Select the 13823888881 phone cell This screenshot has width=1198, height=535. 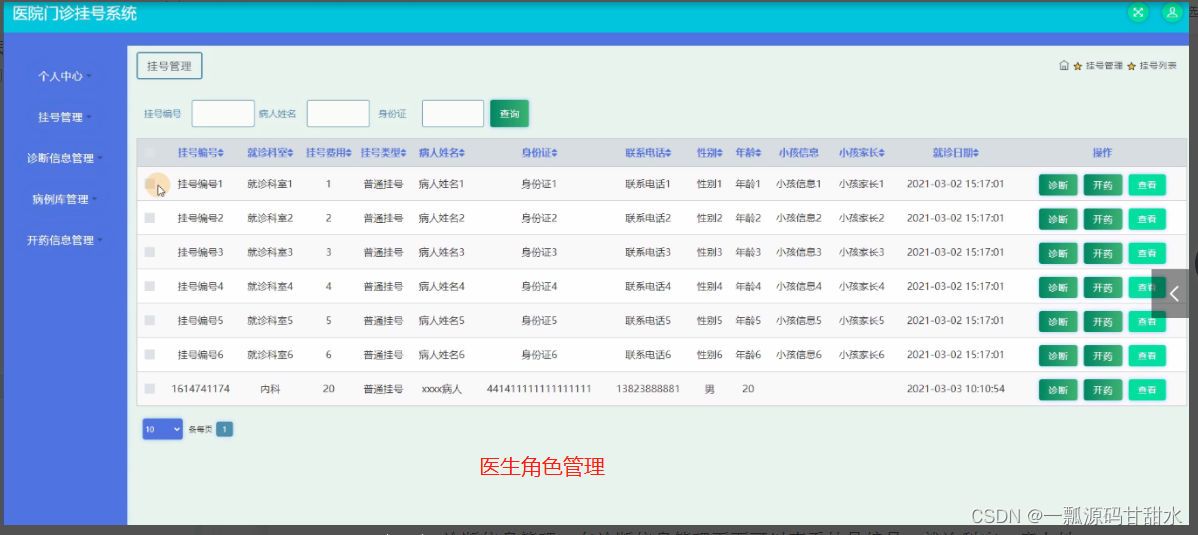pyautogui.click(x=648, y=389)
